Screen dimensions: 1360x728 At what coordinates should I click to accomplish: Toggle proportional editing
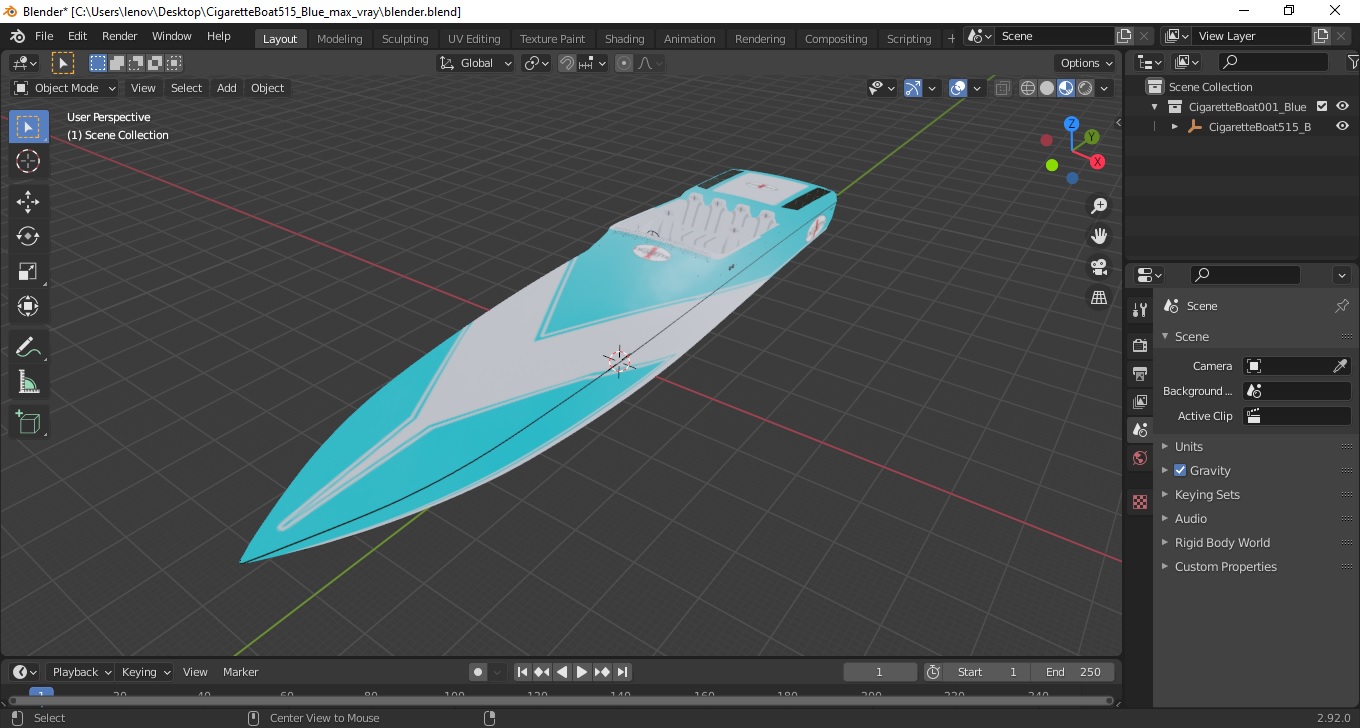tap(624, 63)
